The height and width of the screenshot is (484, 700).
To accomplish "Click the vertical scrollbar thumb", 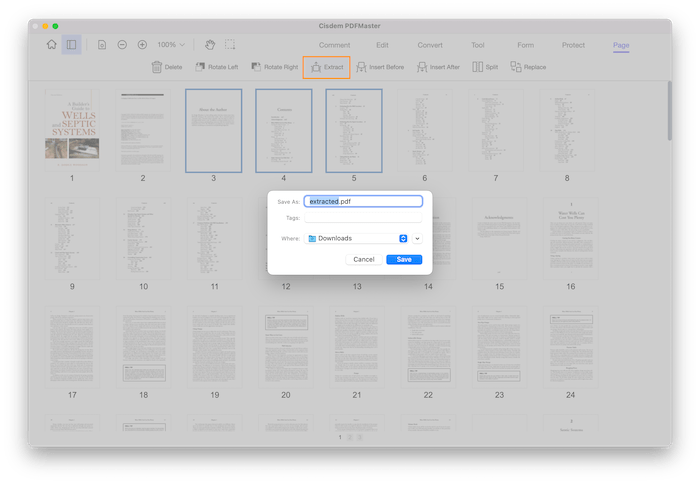I will click(670, 110).
